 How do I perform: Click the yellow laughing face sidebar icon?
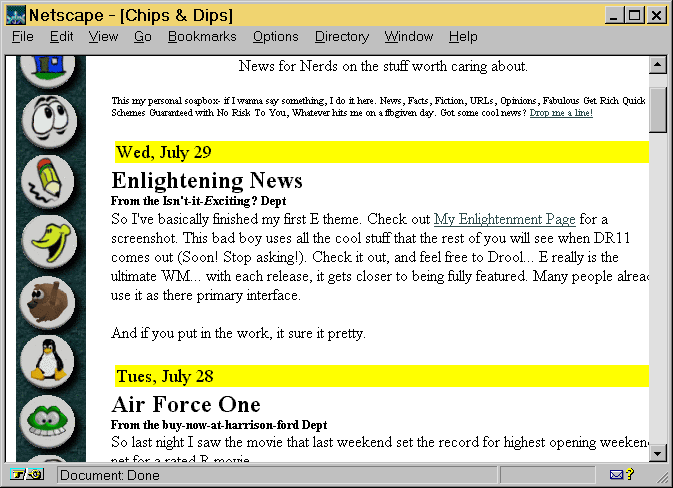pyautogui.click(x=49, y=242)
